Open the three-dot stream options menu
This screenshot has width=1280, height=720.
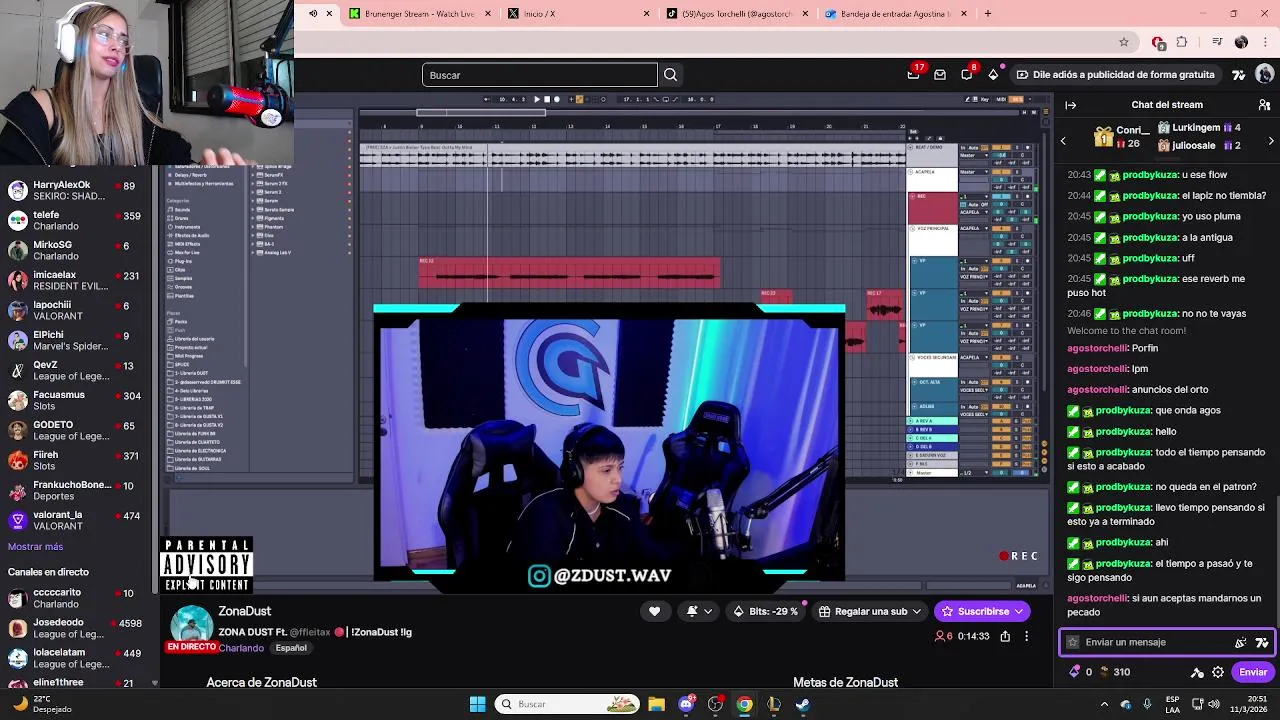click(x=1026, y=636)
